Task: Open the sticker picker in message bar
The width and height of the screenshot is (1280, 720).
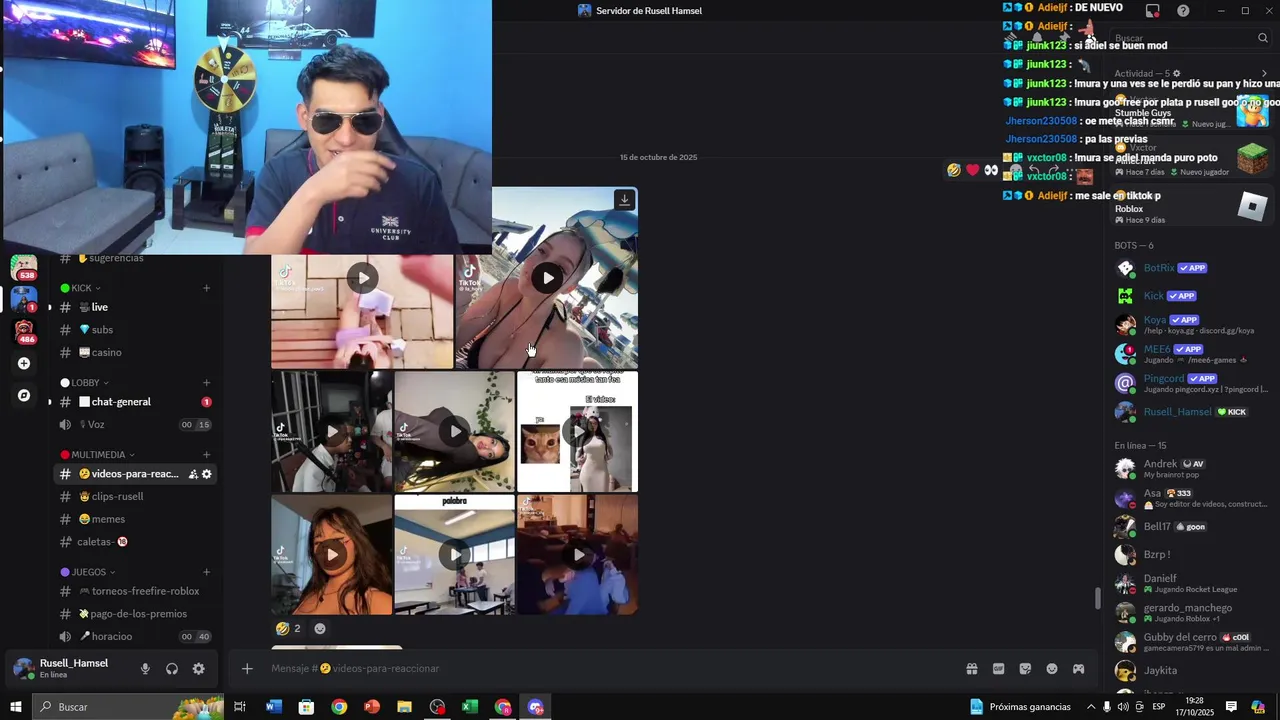Action: (1025, 669)
